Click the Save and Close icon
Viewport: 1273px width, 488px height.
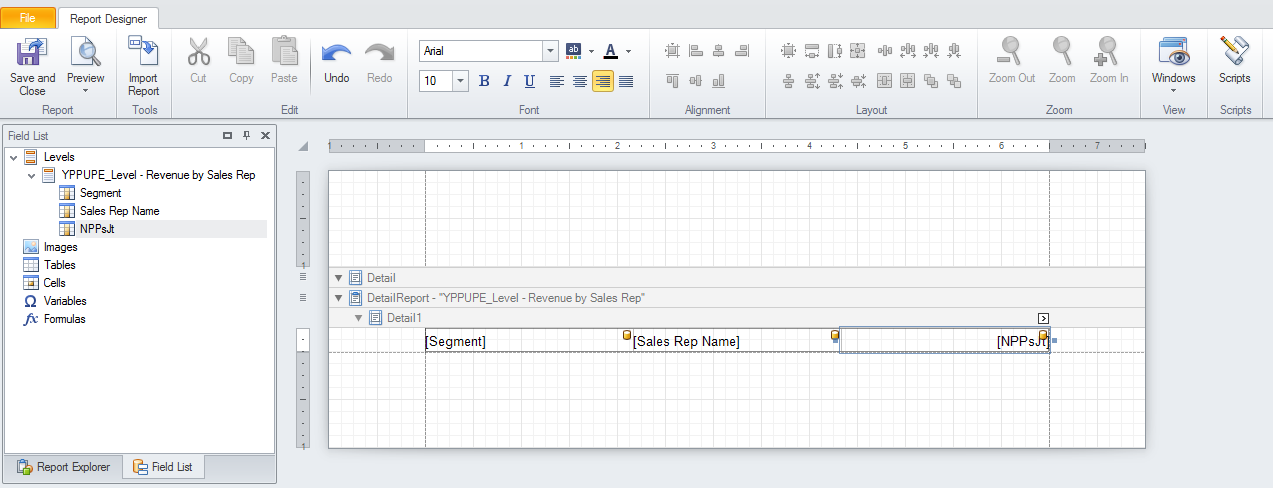pos(32,52)
